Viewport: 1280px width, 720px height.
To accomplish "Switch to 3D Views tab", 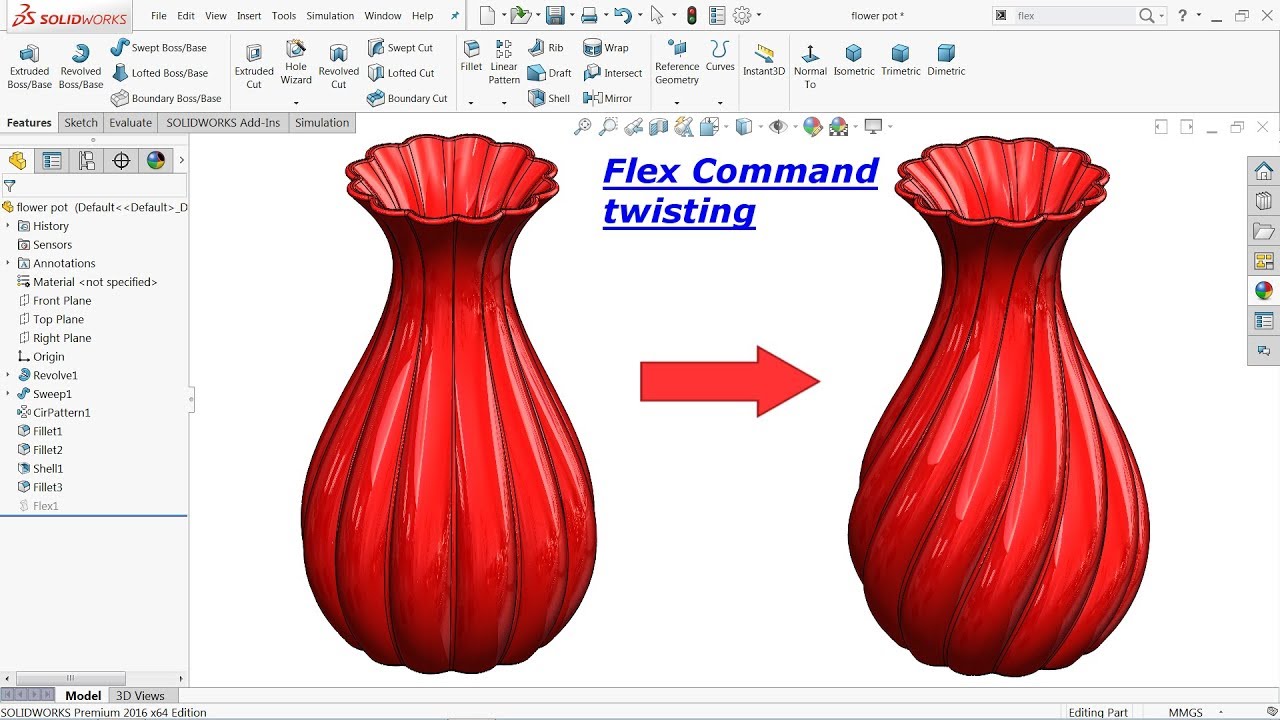I will (140, 696).
